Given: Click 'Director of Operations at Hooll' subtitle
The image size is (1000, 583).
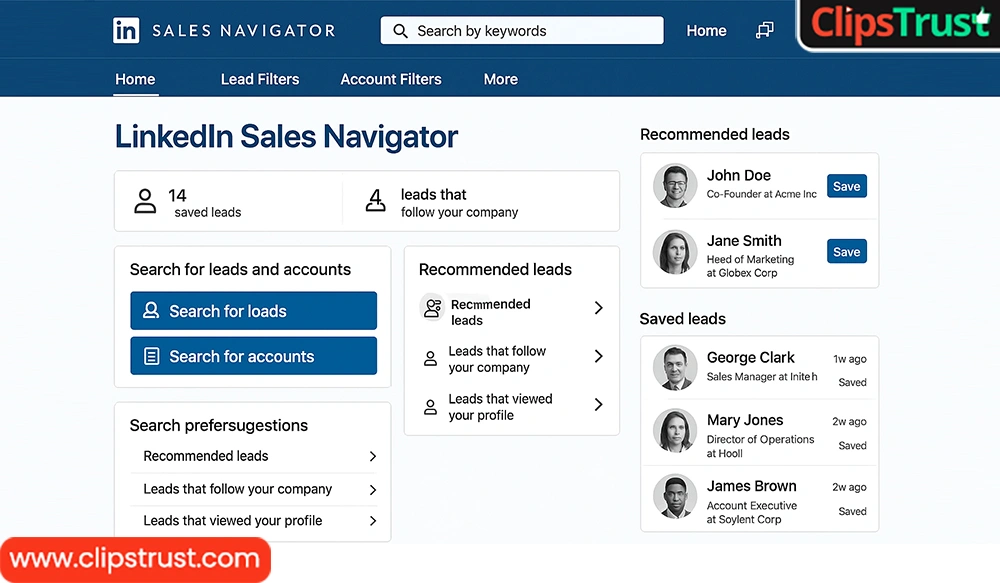Looking at the screenshot, I should pos(760,446).
